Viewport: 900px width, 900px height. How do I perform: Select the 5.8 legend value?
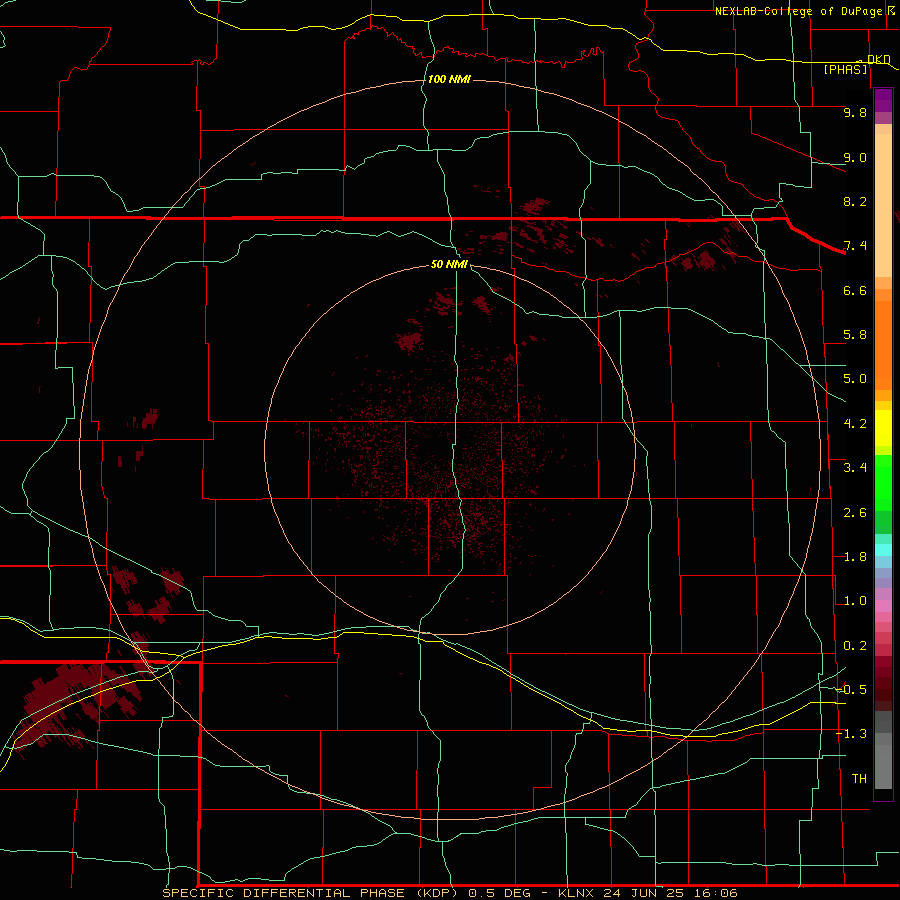(x=855, y=335)
